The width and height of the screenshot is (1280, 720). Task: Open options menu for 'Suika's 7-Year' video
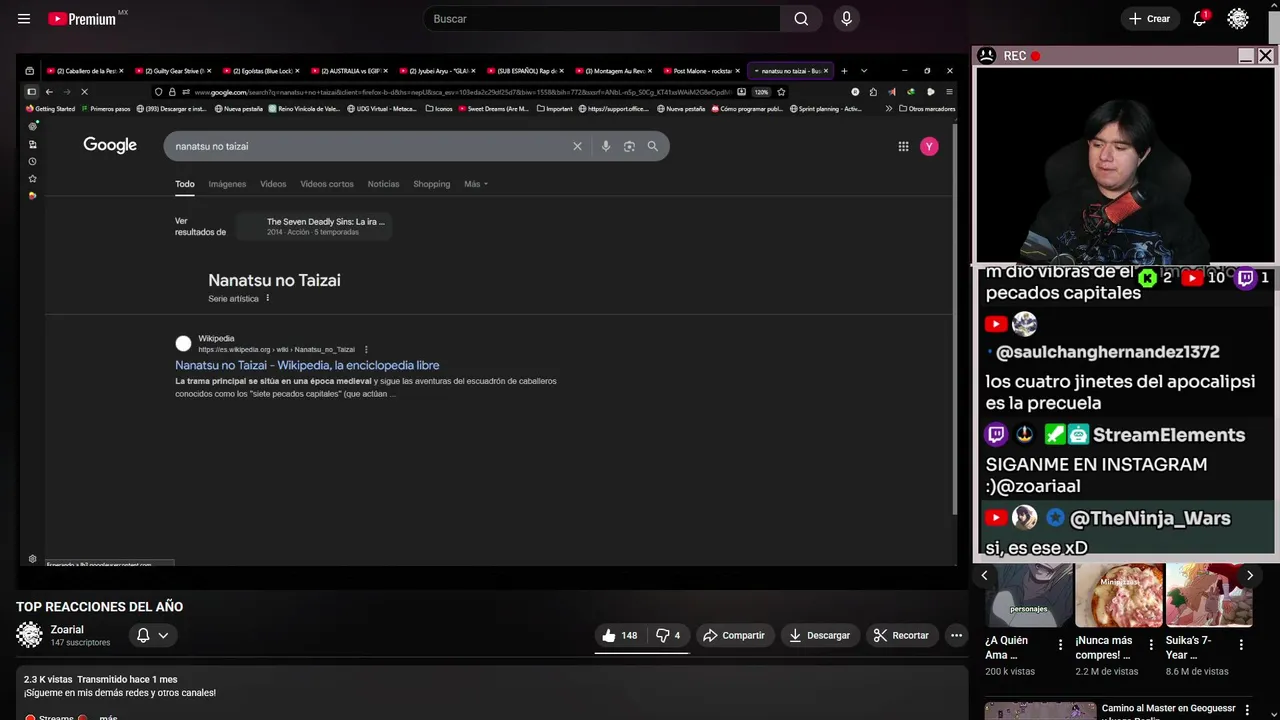(x=1241, y=645)
